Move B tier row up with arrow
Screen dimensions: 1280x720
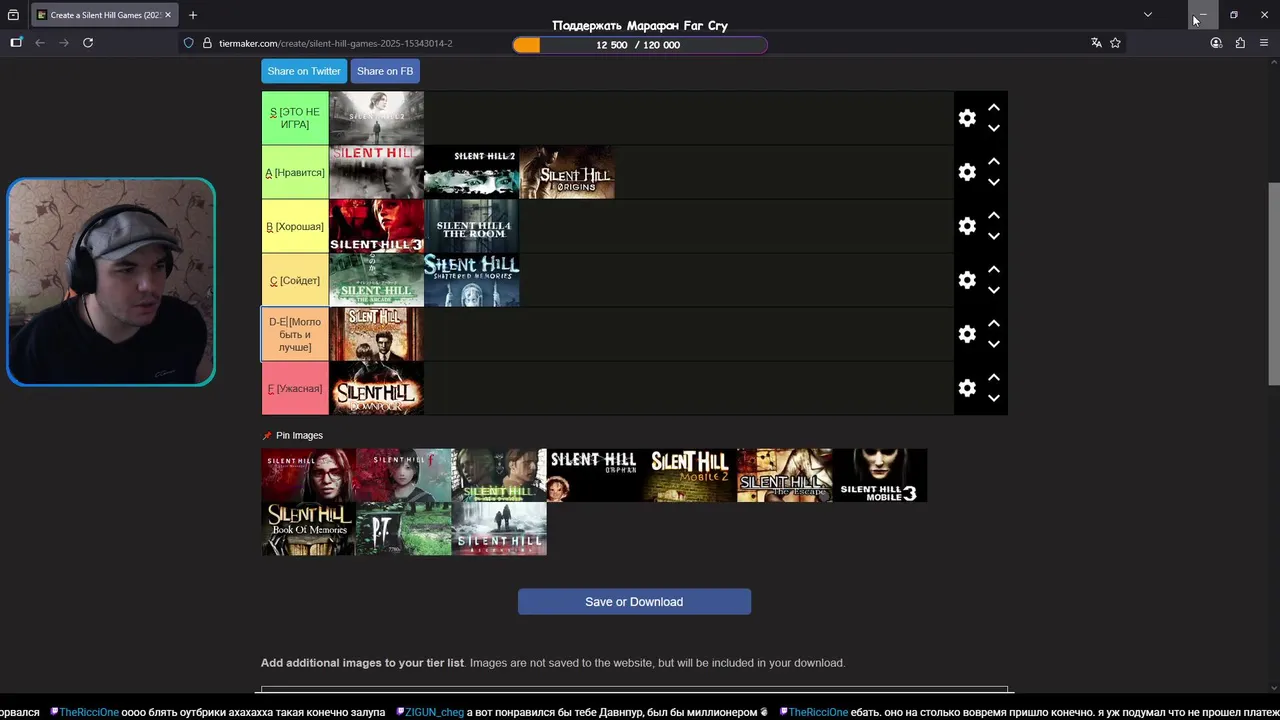(994, 215)
